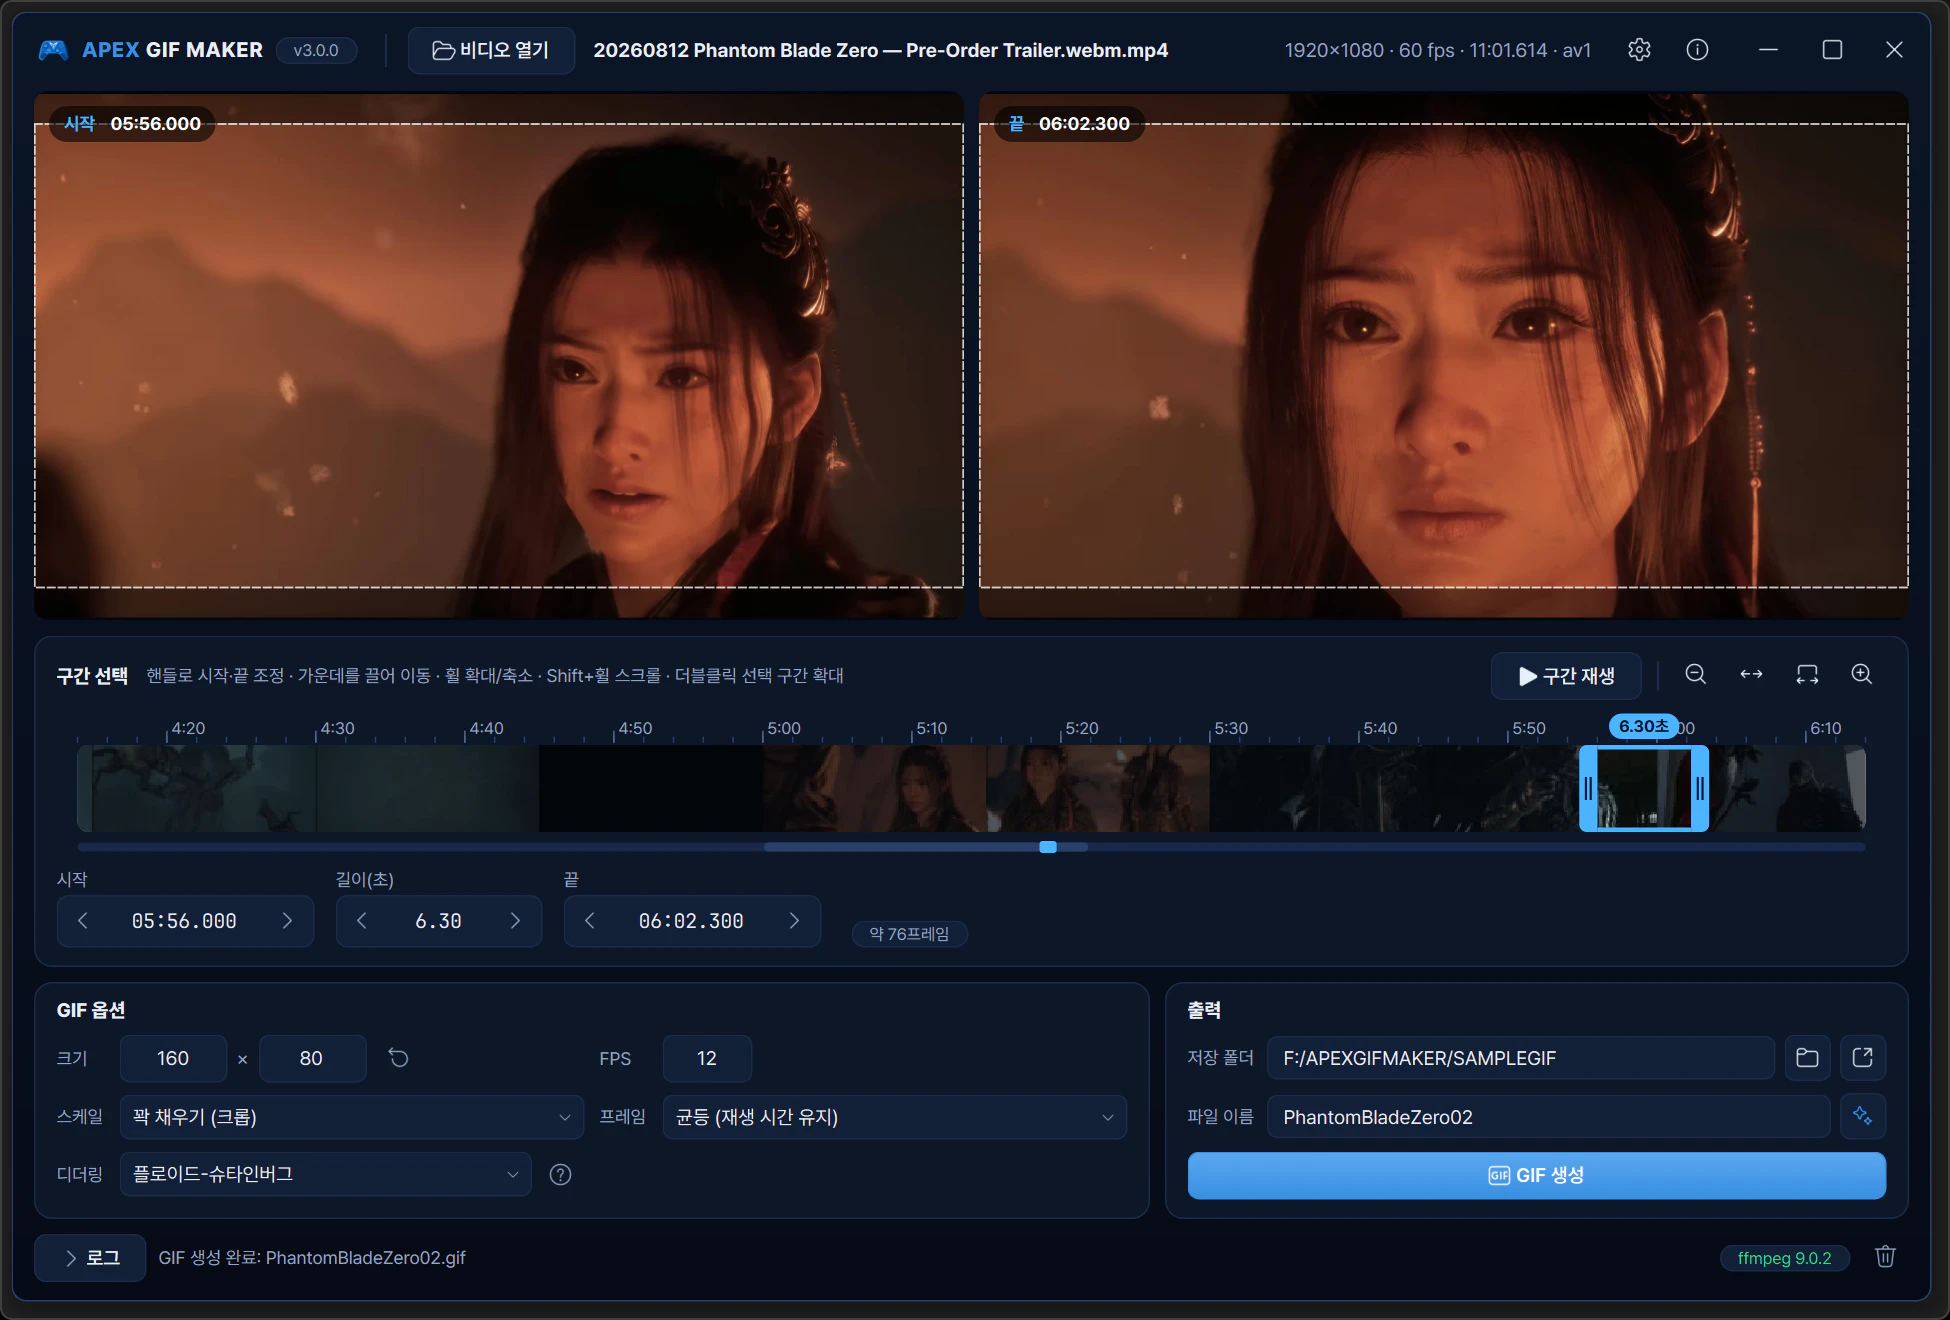Expand the 로그 panel

point(91,1258)
